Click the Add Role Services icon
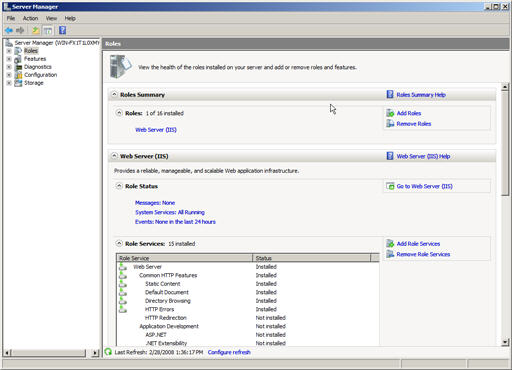Image resolution: width=512 pixels, height=370 pixels. (390, 244)
